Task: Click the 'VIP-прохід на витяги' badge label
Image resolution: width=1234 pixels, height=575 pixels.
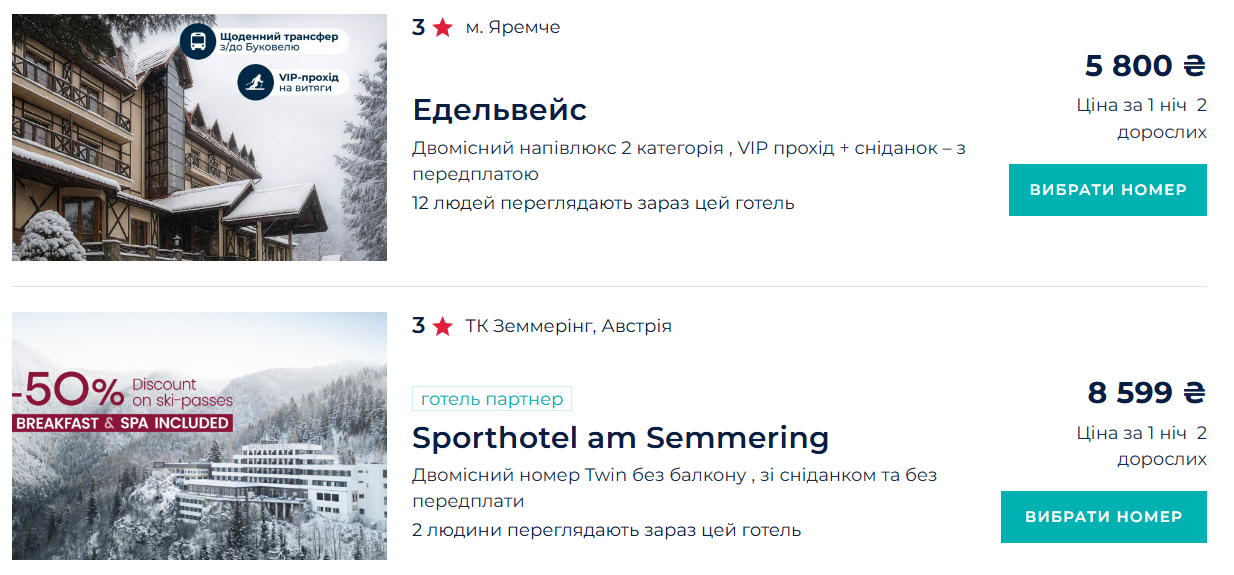Action: (308, 82)
